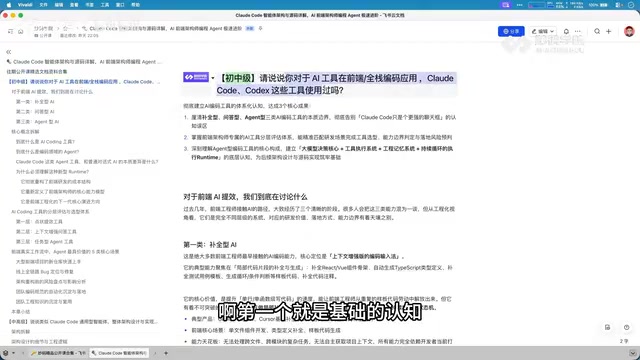Click 往期公开课精选文档资料合集 link
The height and width of the screenshot is (360, 640).
37,71
